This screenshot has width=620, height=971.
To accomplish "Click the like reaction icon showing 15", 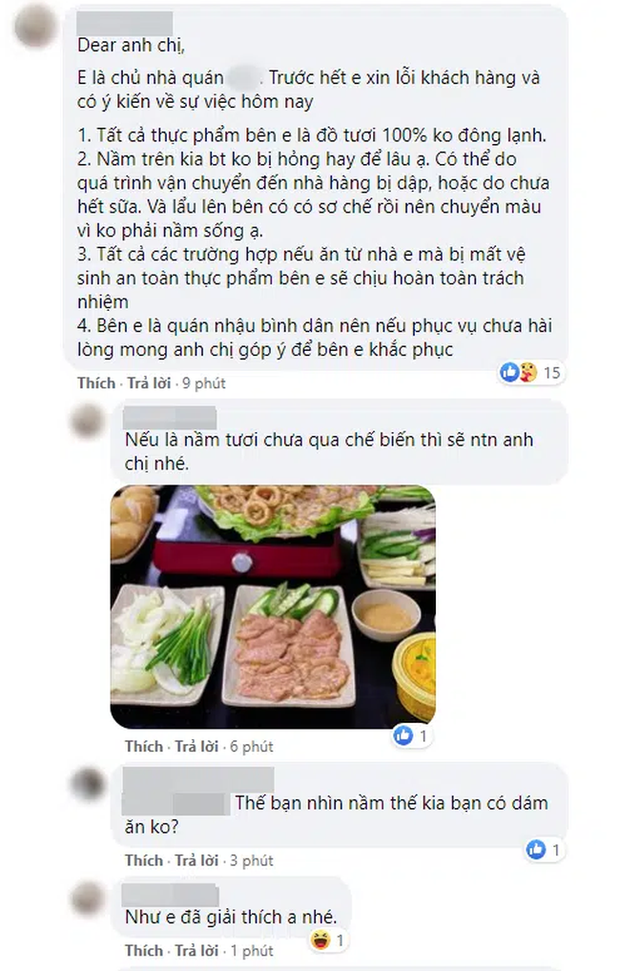I will [509, 372].
